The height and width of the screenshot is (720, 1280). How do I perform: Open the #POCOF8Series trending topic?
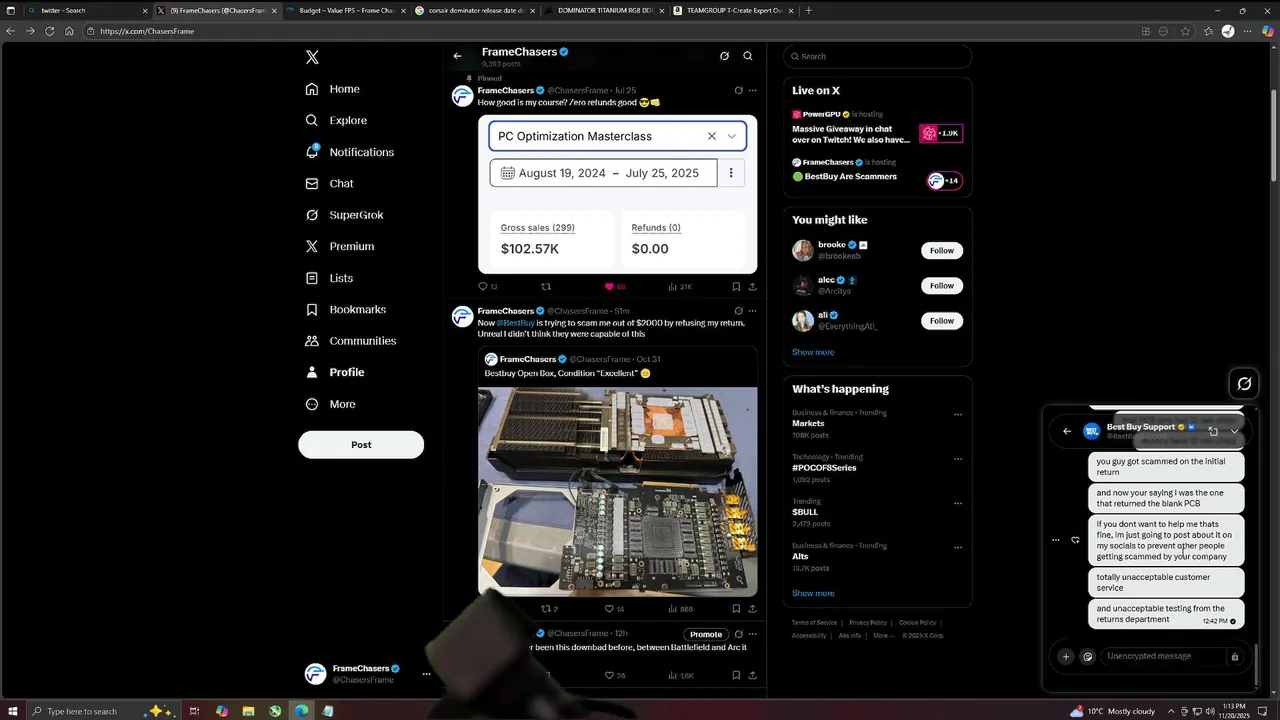pos(824,468)
